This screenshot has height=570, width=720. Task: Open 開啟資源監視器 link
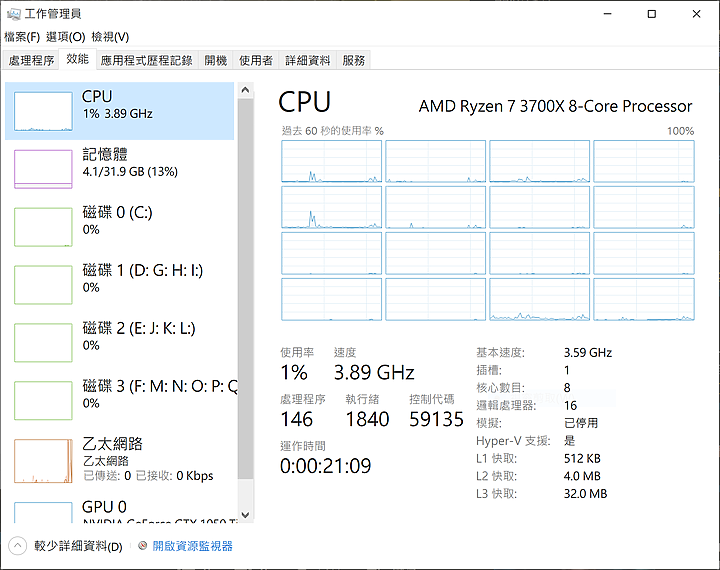coord(192,546)
